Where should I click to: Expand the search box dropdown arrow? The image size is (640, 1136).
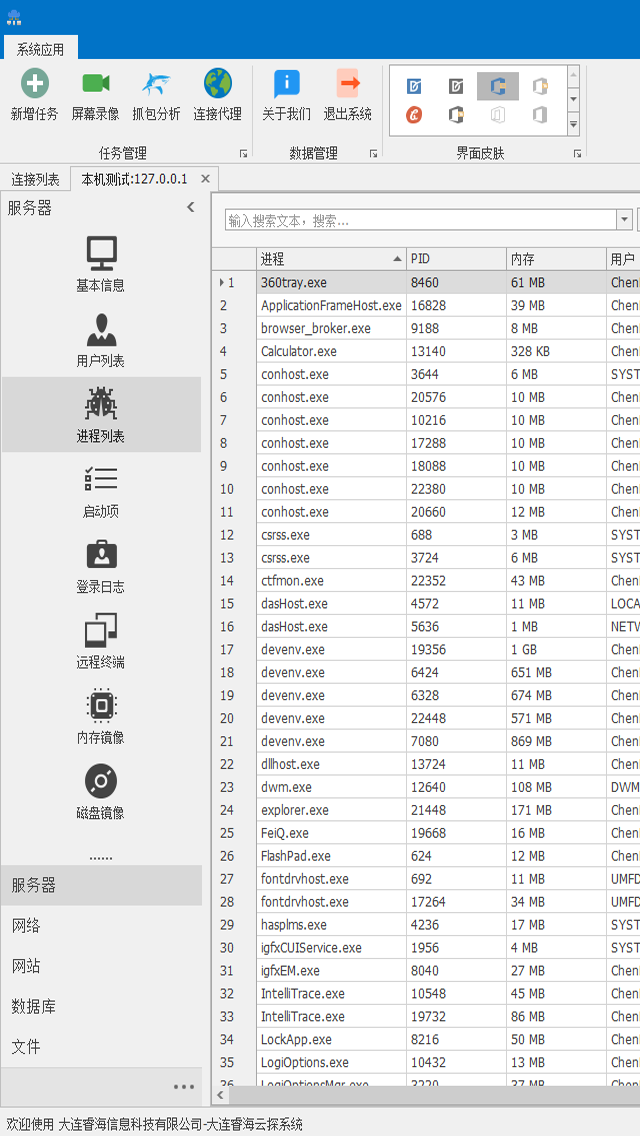625,220
